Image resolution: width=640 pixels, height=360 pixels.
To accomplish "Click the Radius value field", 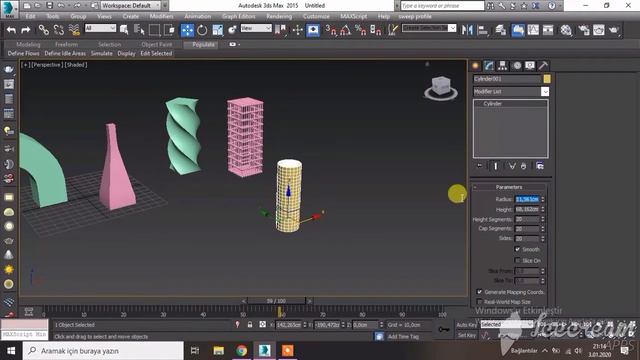I will [x=527, y=199].
